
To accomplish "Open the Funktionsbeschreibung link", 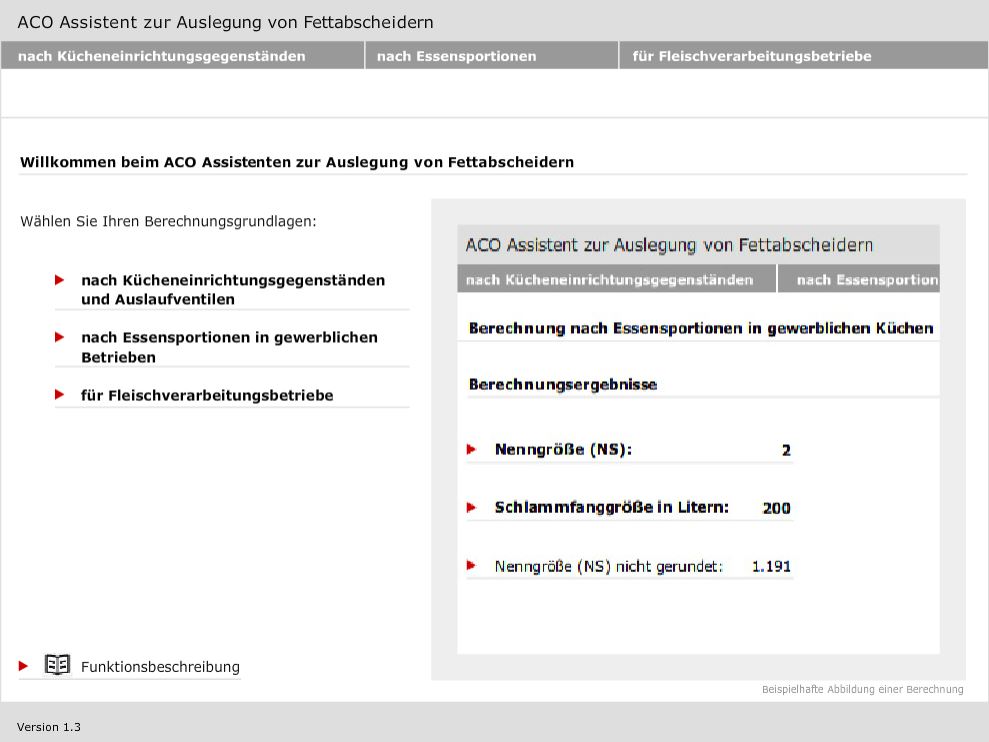I will pyautogui.click(x=160, y=667).
